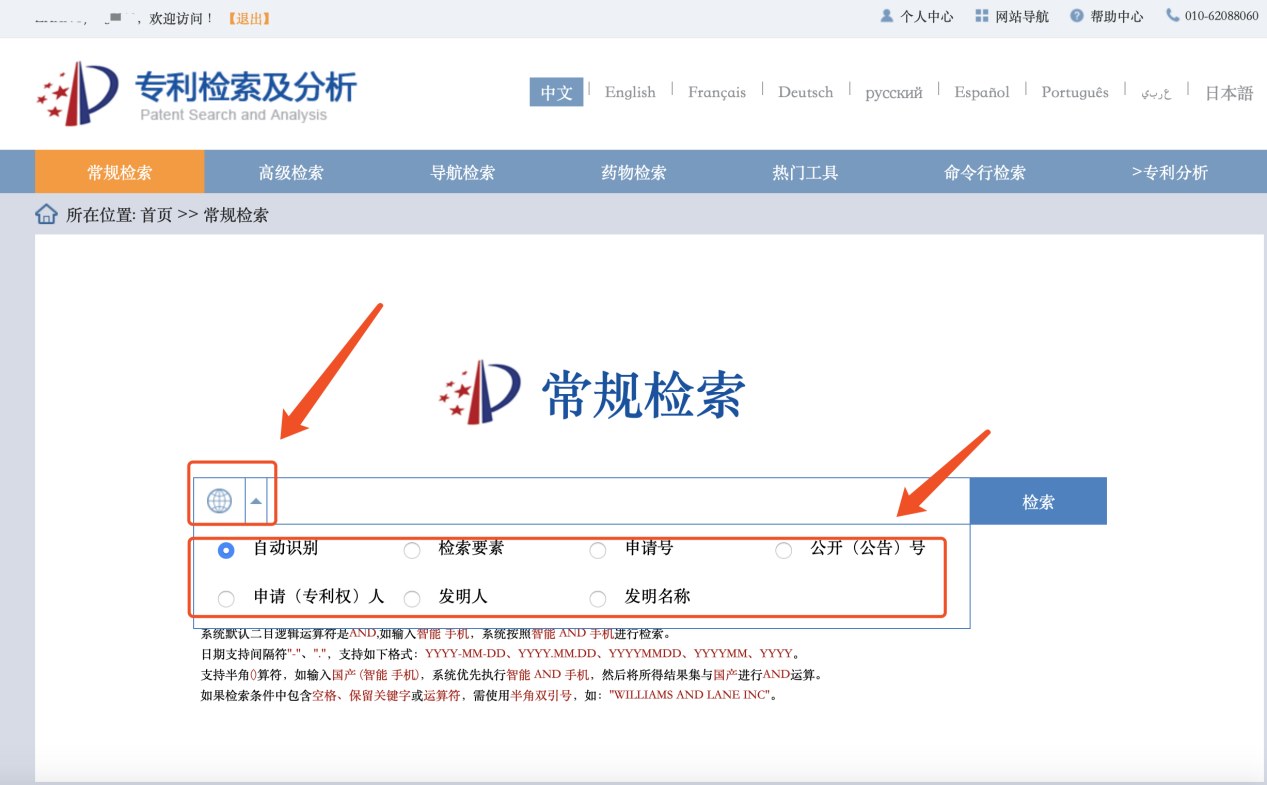The height and width of the screenshot is (785, 1267).
Task: Click the 网站导航 grid icon
Action: click(981, 16)
